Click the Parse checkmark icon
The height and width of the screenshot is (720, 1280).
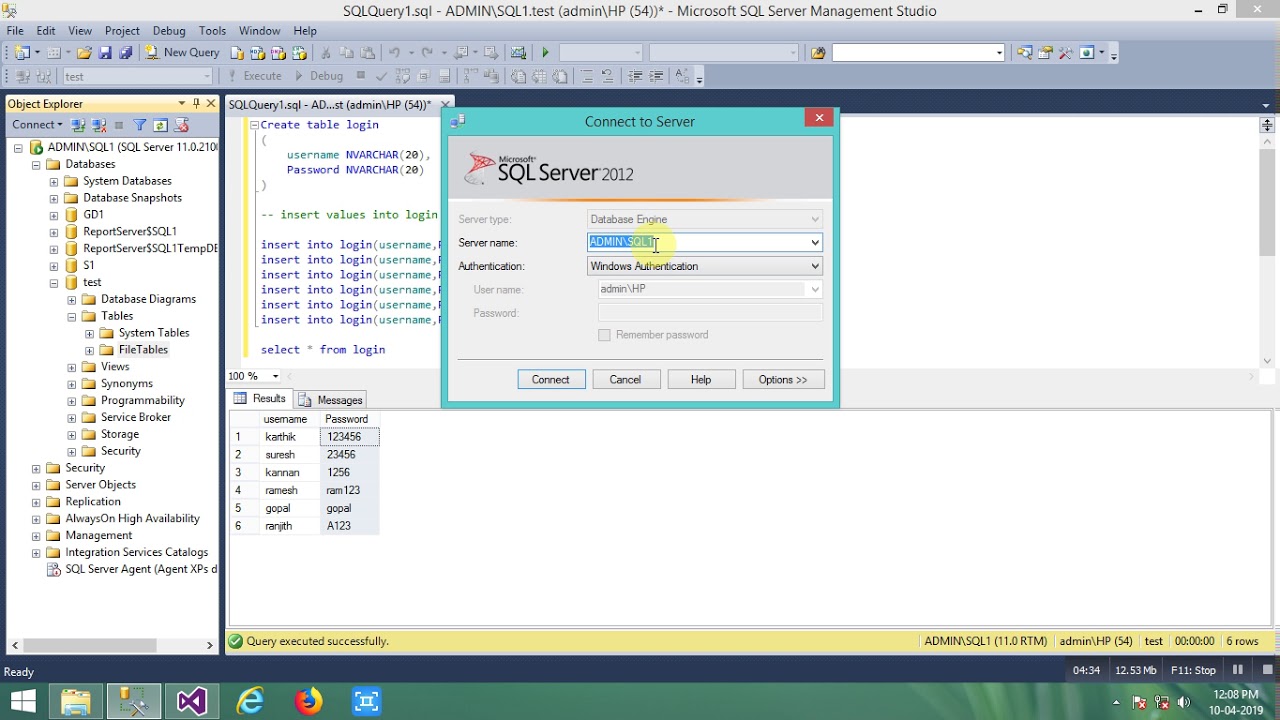[381, 76]
